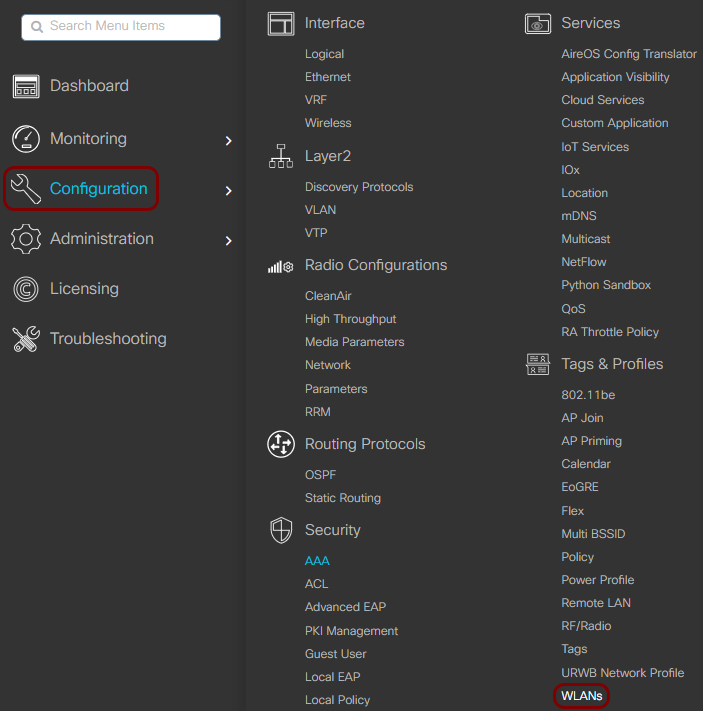The height and width of the screenshot is (711, 703).
Task: Open High Throughput settings
Action: 351,319
